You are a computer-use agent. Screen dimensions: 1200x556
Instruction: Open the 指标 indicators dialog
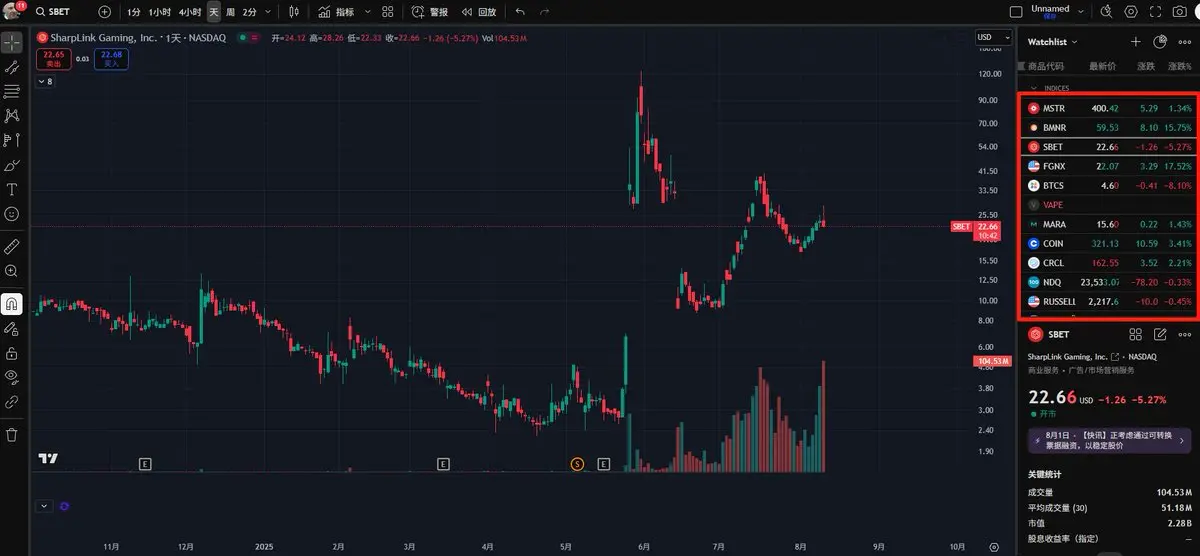[x=336, y=12]
